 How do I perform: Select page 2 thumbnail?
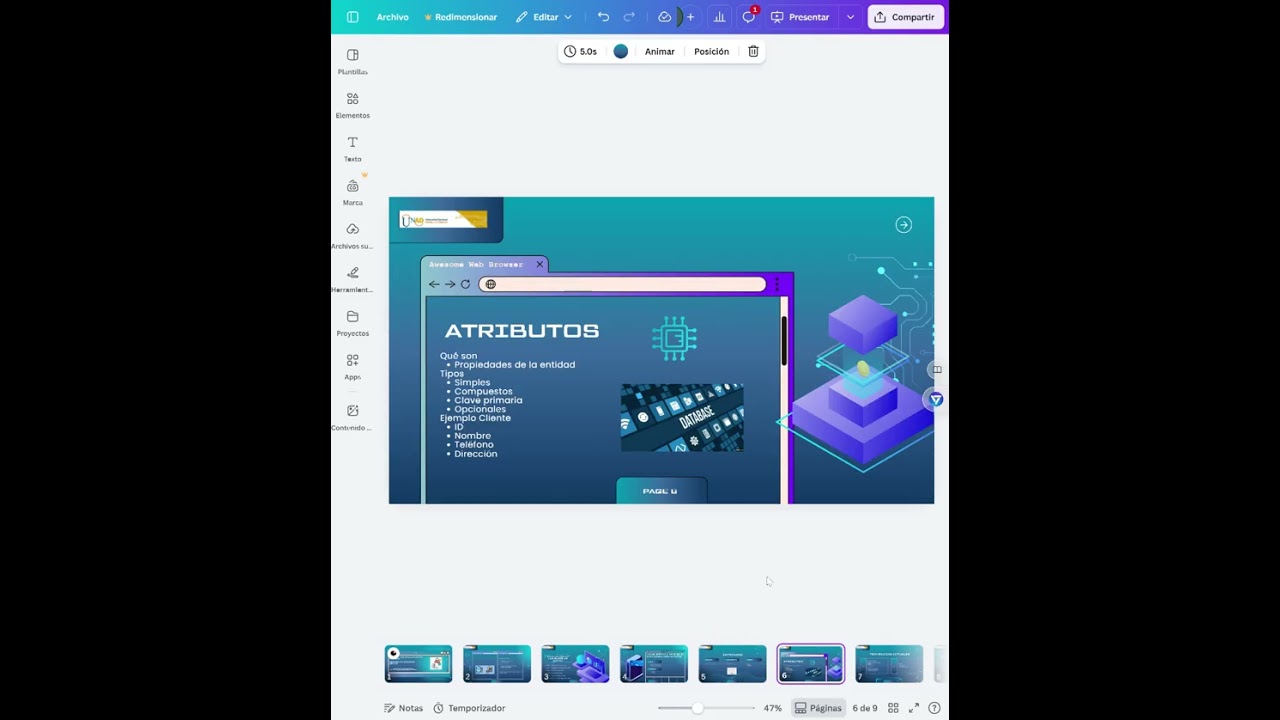497,664
